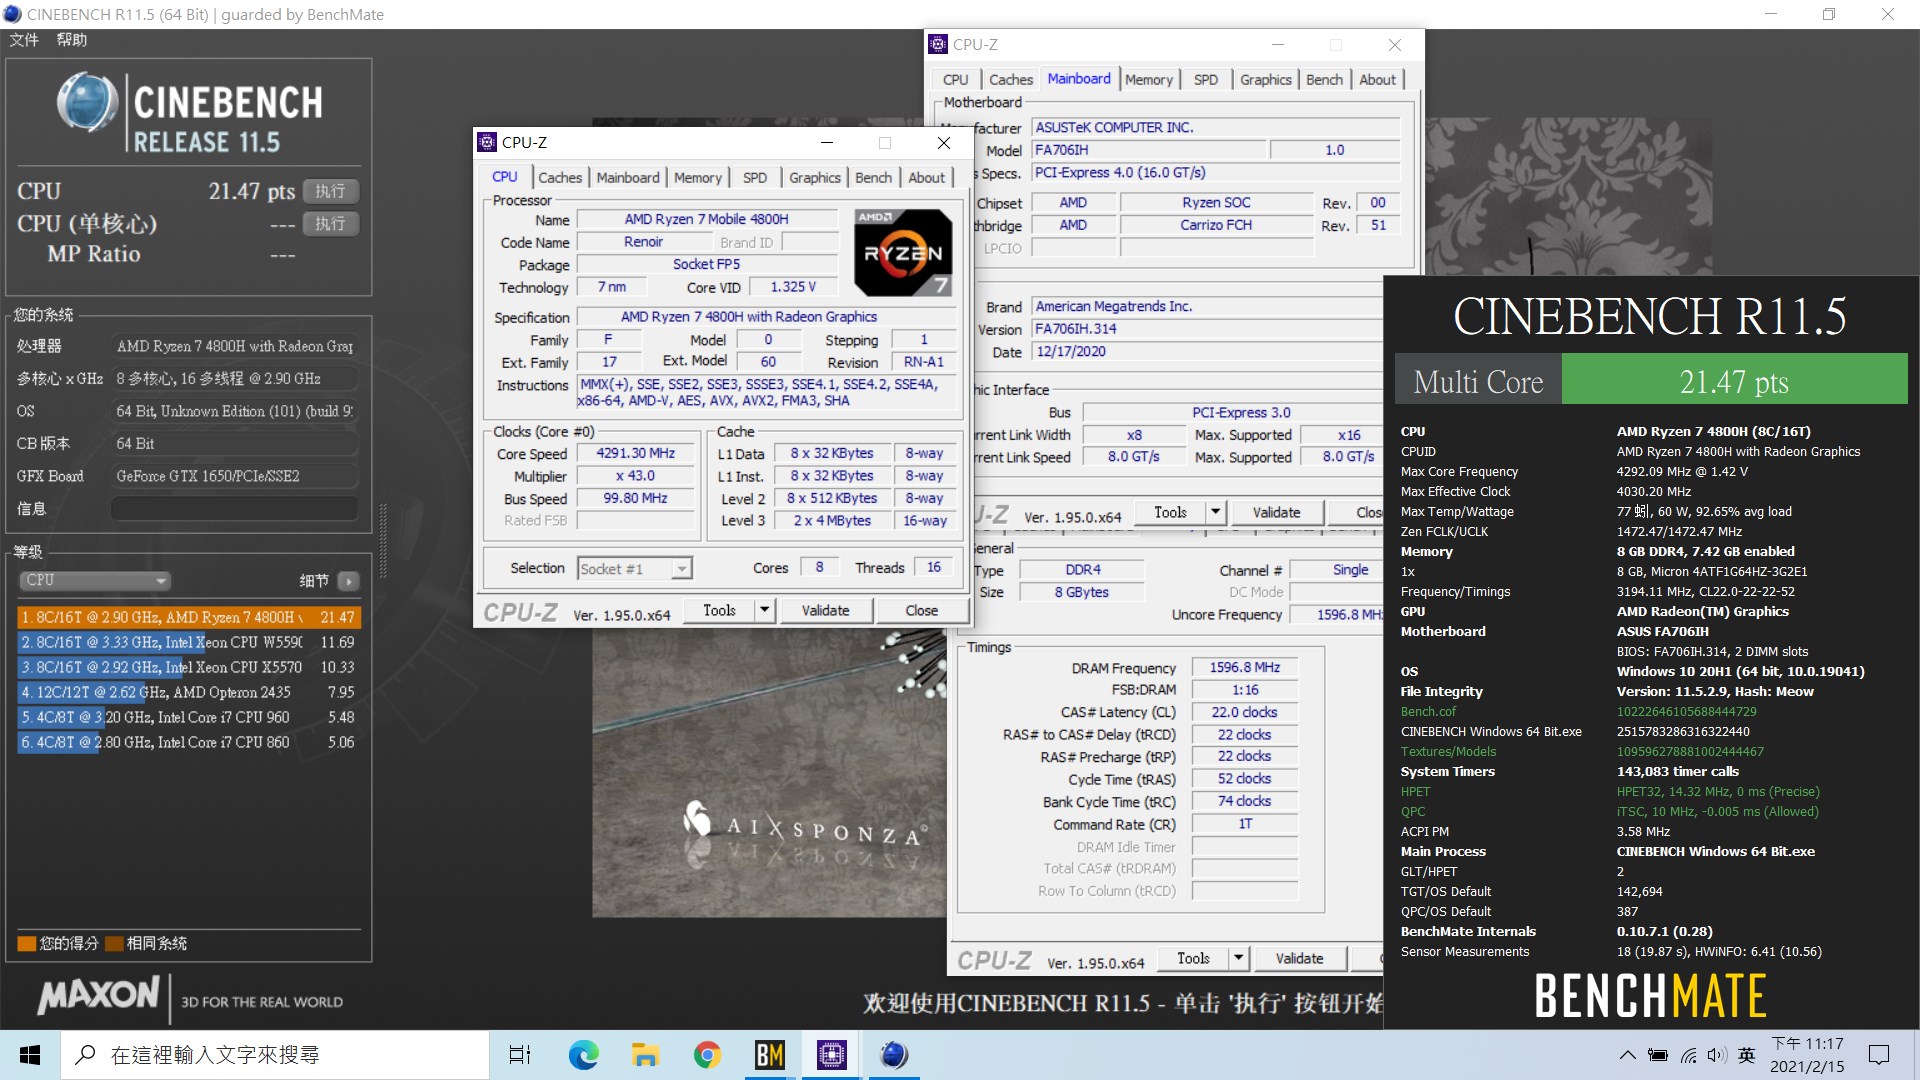Switch to SPD tab in front CPU-Z
This screenshot has height=1080, width=1920.
(x=755, y=177)
